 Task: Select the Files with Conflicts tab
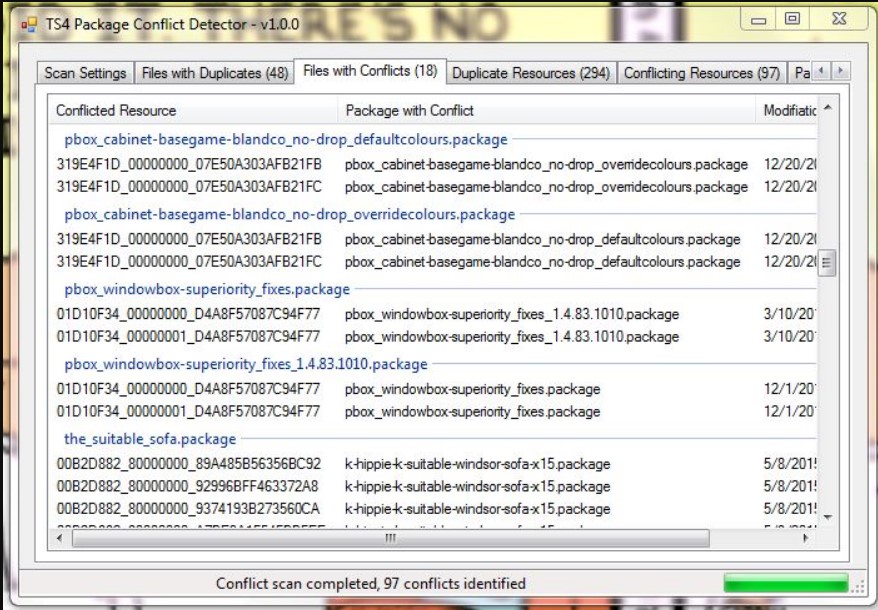tap(369, 71)
